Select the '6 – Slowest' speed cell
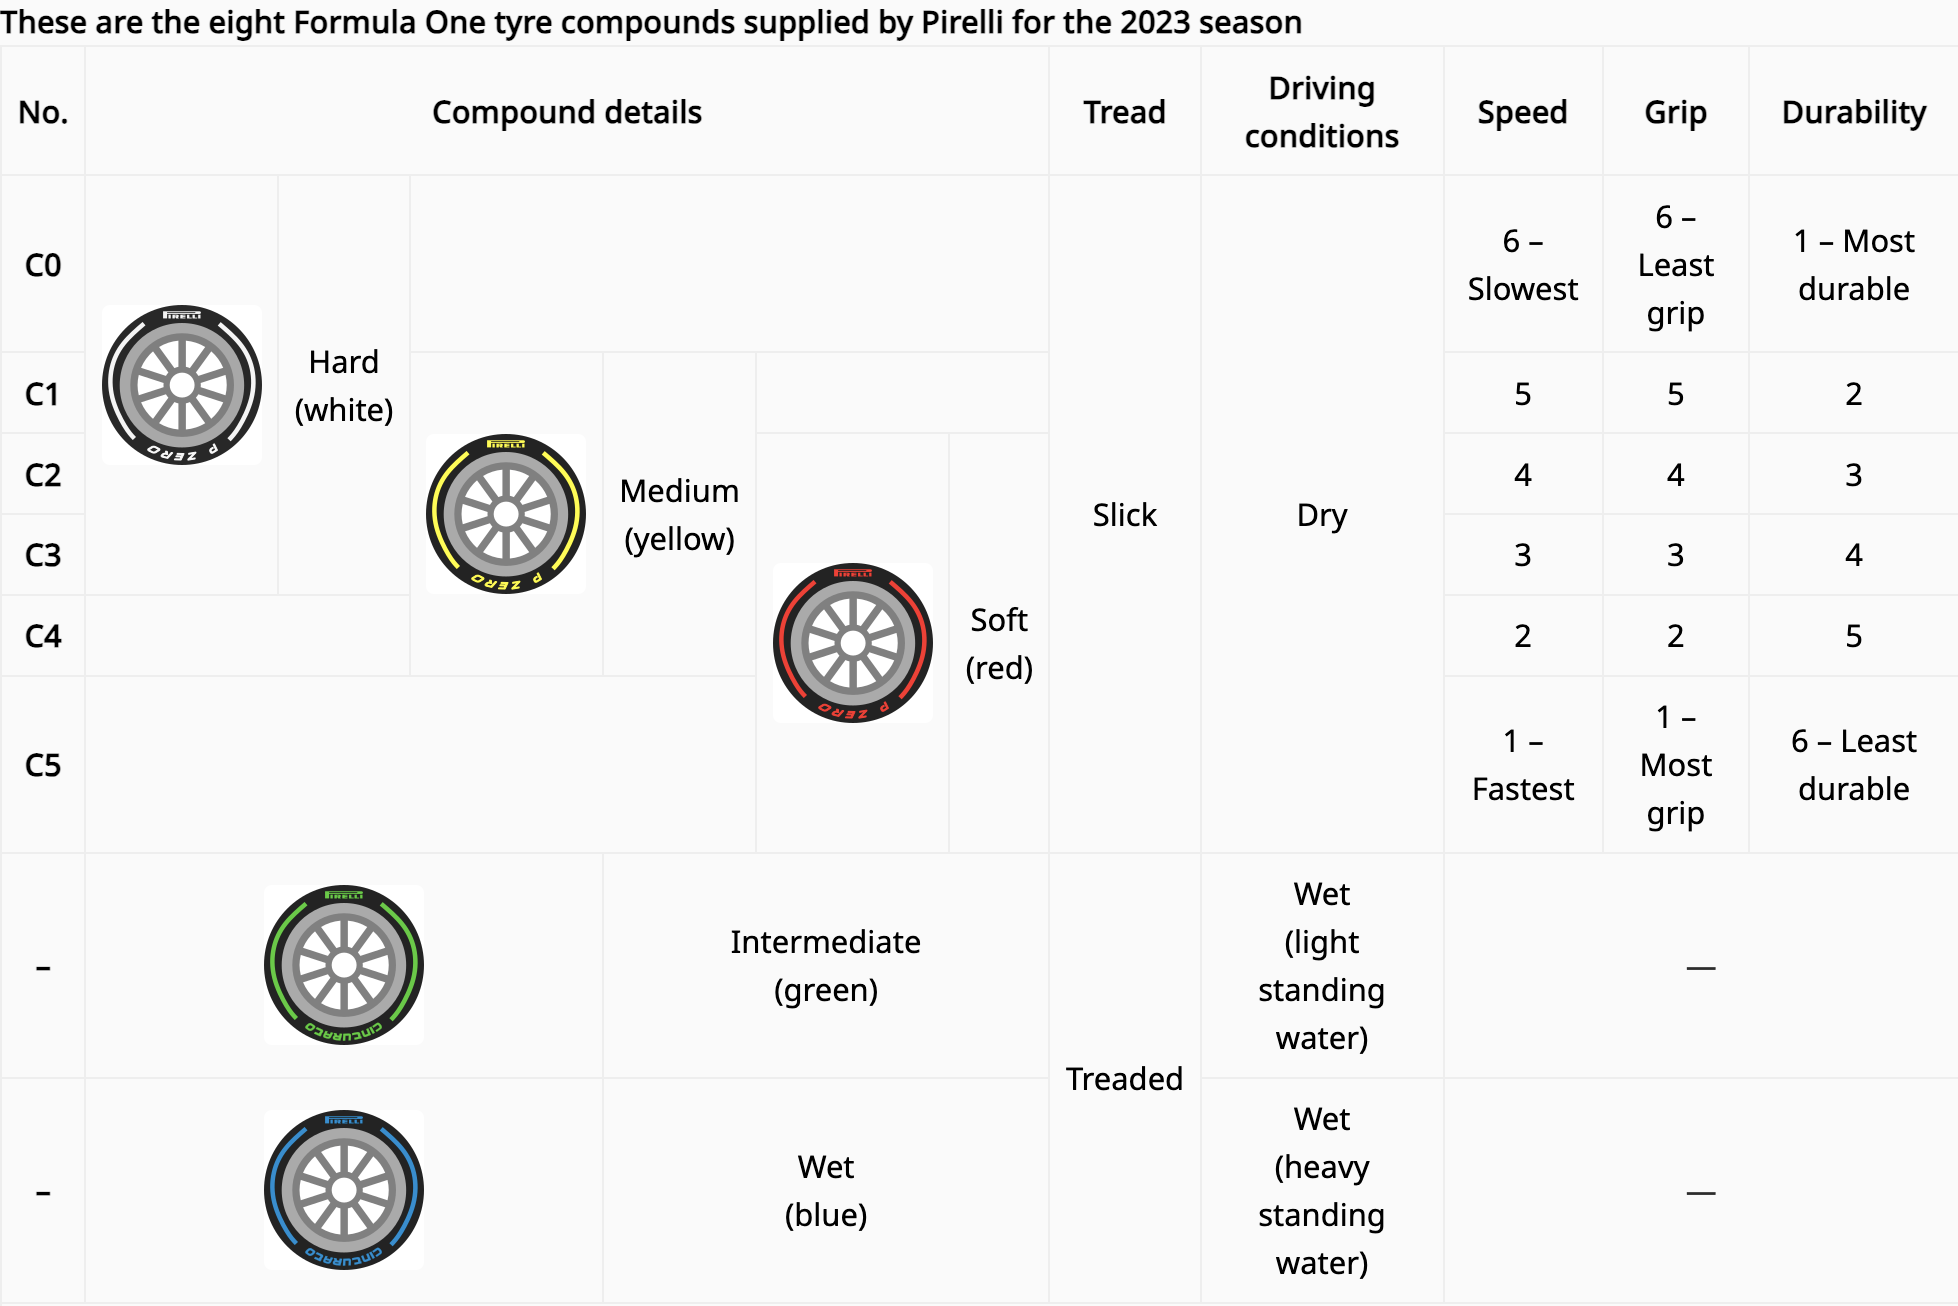The width and height of the screenshot is (1958, 1306). [1522, 265]
